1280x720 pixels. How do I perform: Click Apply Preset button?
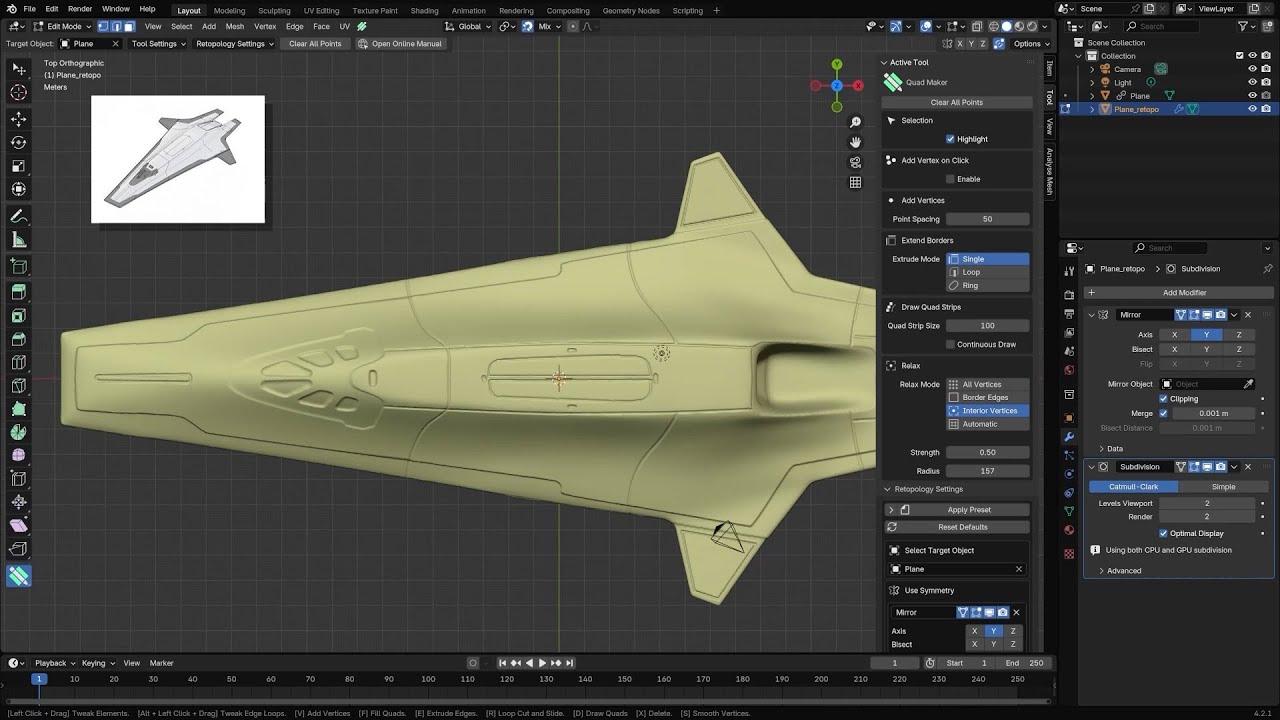click(969, 510)
